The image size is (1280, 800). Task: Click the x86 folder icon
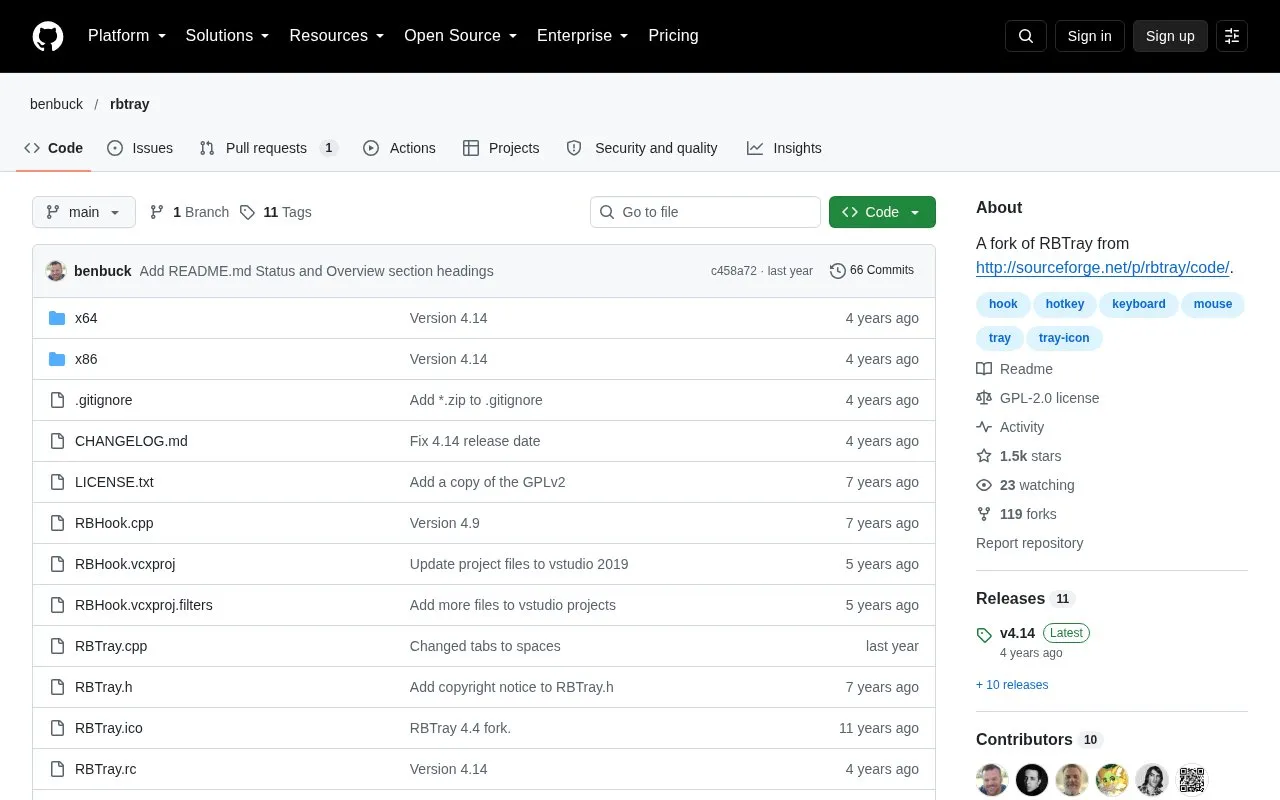(x=57, y=359)
